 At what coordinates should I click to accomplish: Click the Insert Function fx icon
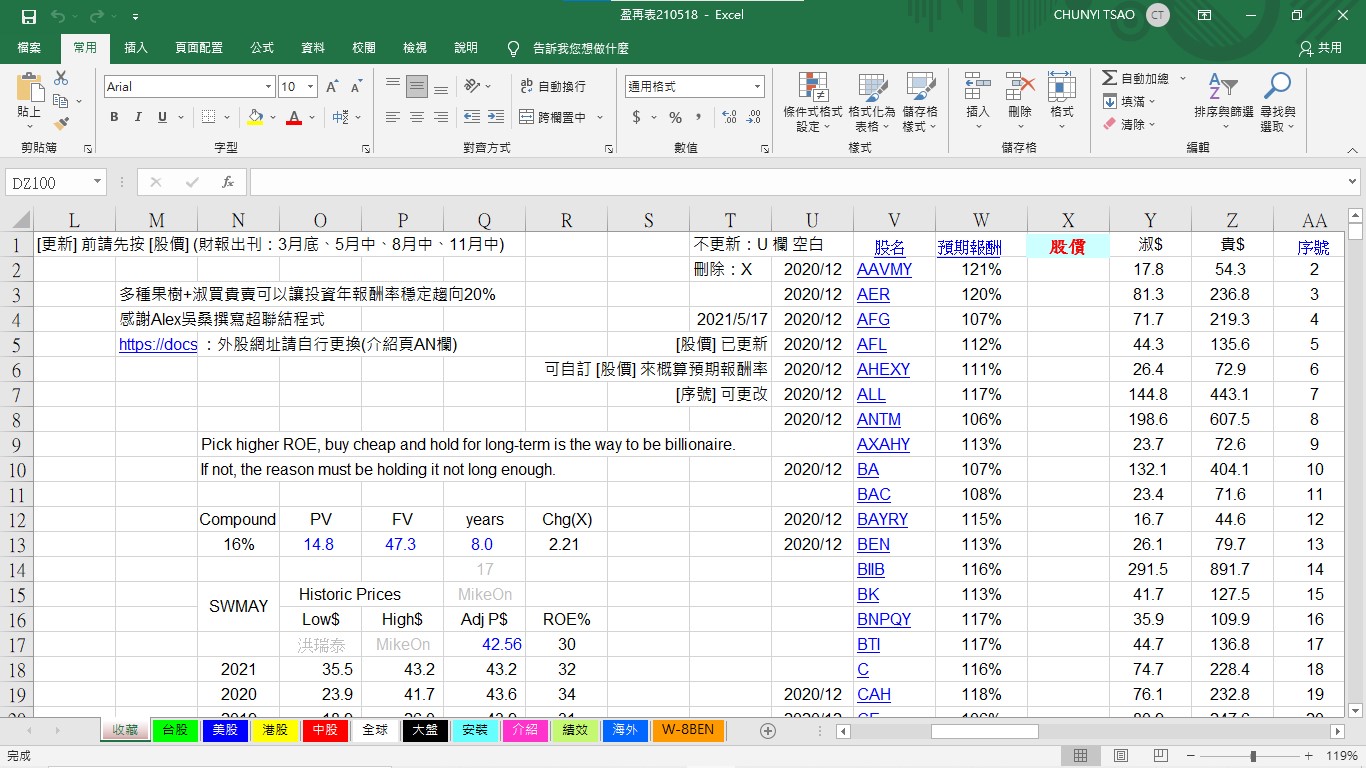coord(228,182)
